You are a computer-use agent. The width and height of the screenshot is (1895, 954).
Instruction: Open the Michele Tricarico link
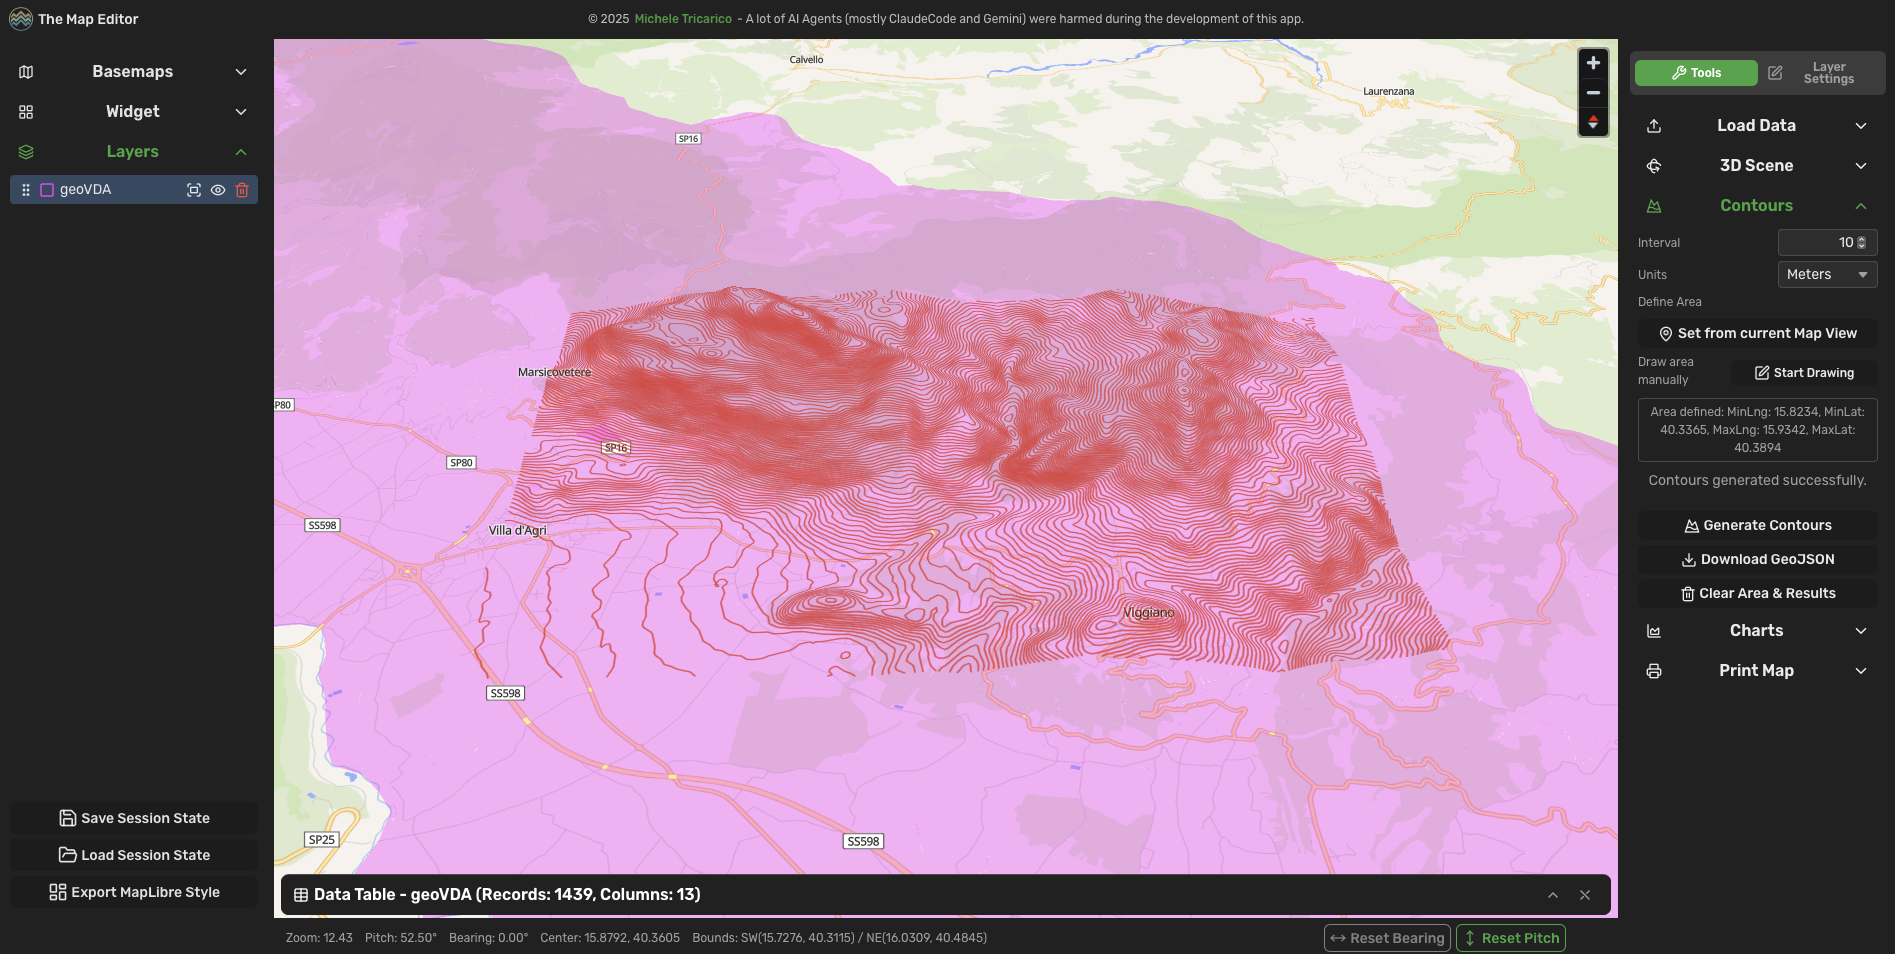(x=683, y=18)
